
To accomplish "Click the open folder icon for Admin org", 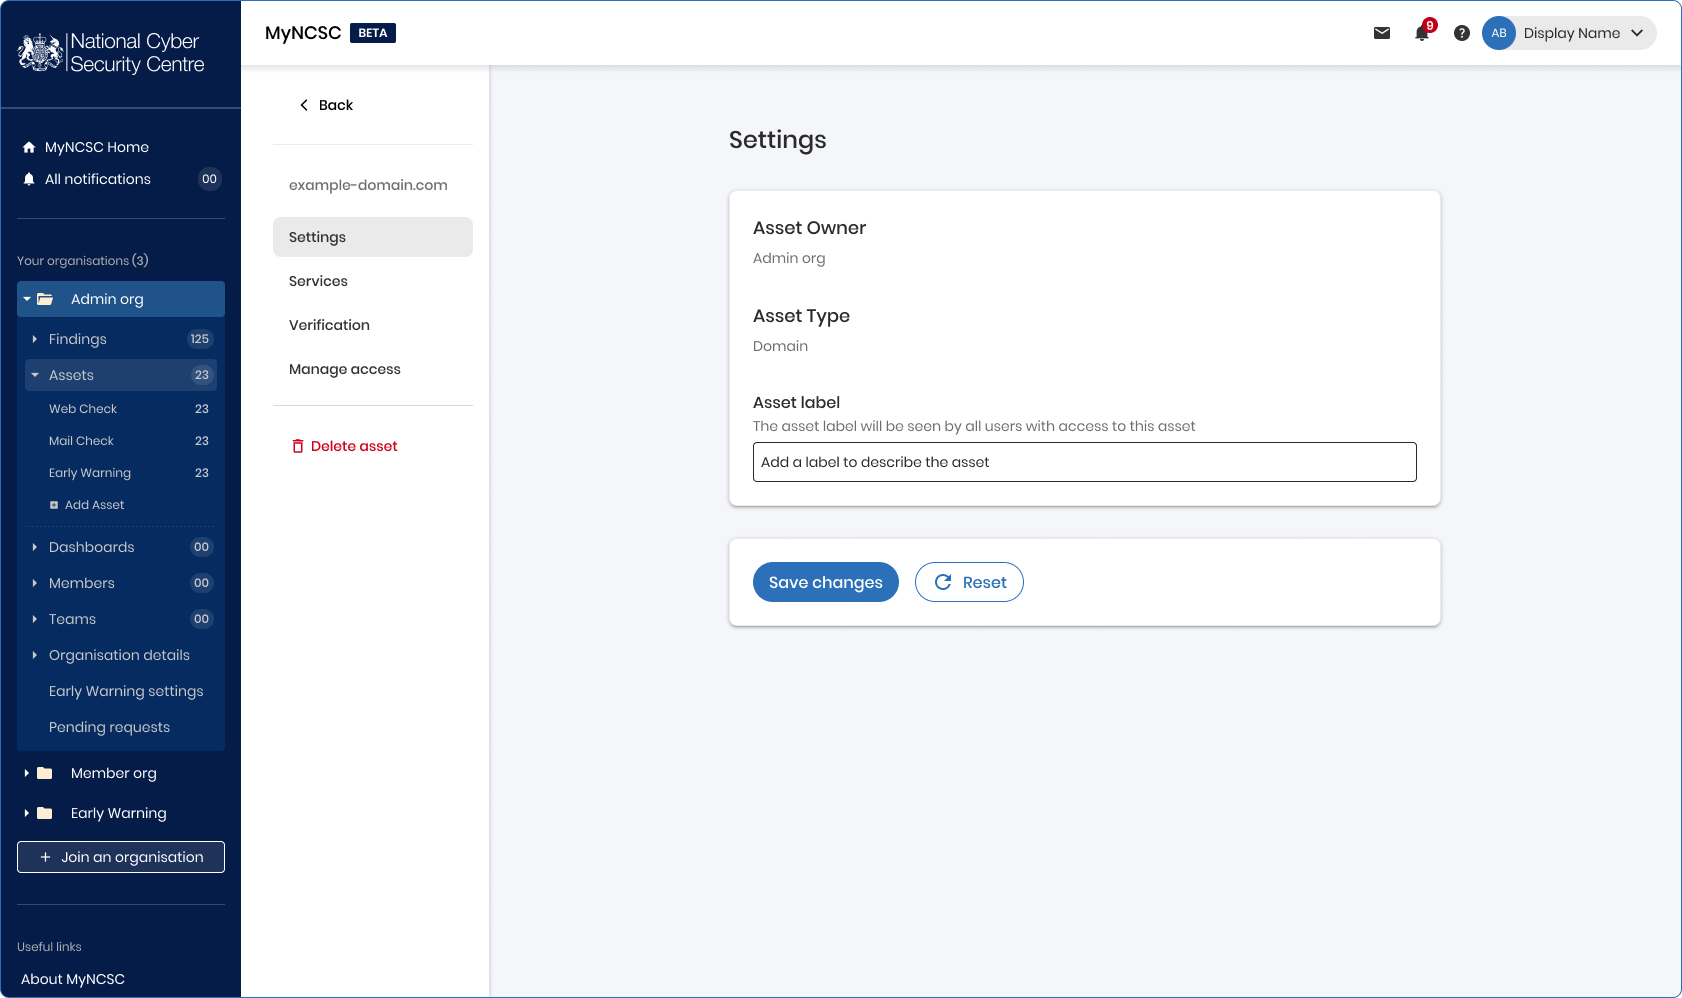I will [x=45, y=299].
